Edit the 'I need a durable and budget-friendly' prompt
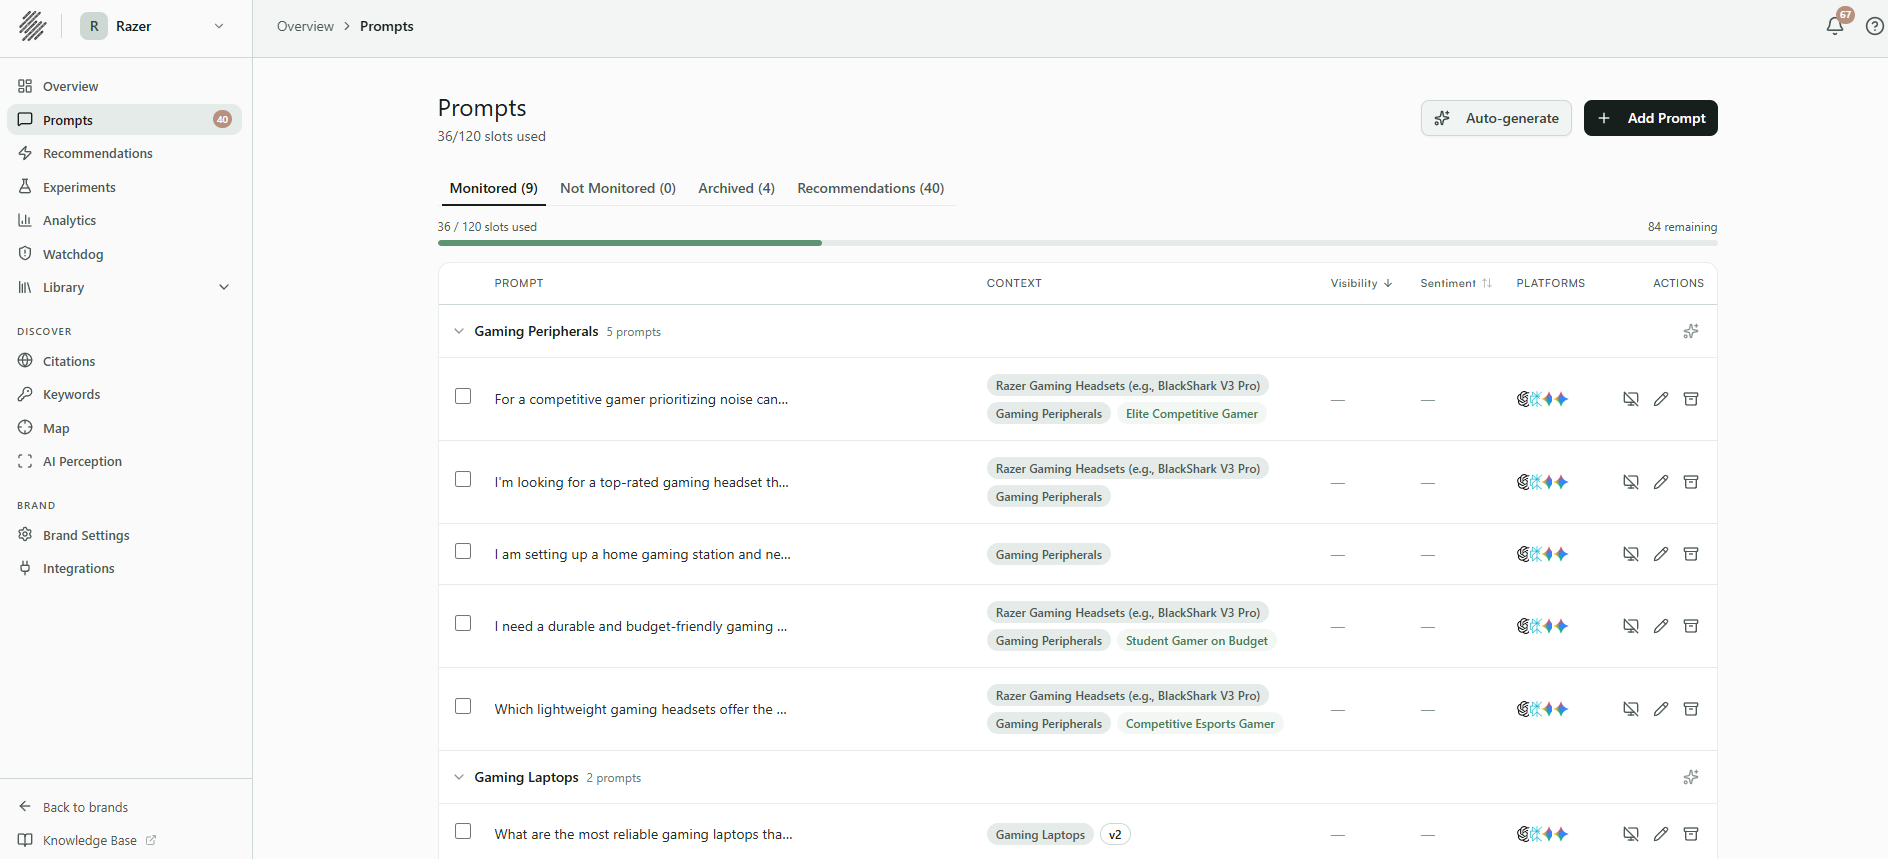The width and height of the screenshot is (1888, 859). pyautogui.click(x=1660, y=626)
